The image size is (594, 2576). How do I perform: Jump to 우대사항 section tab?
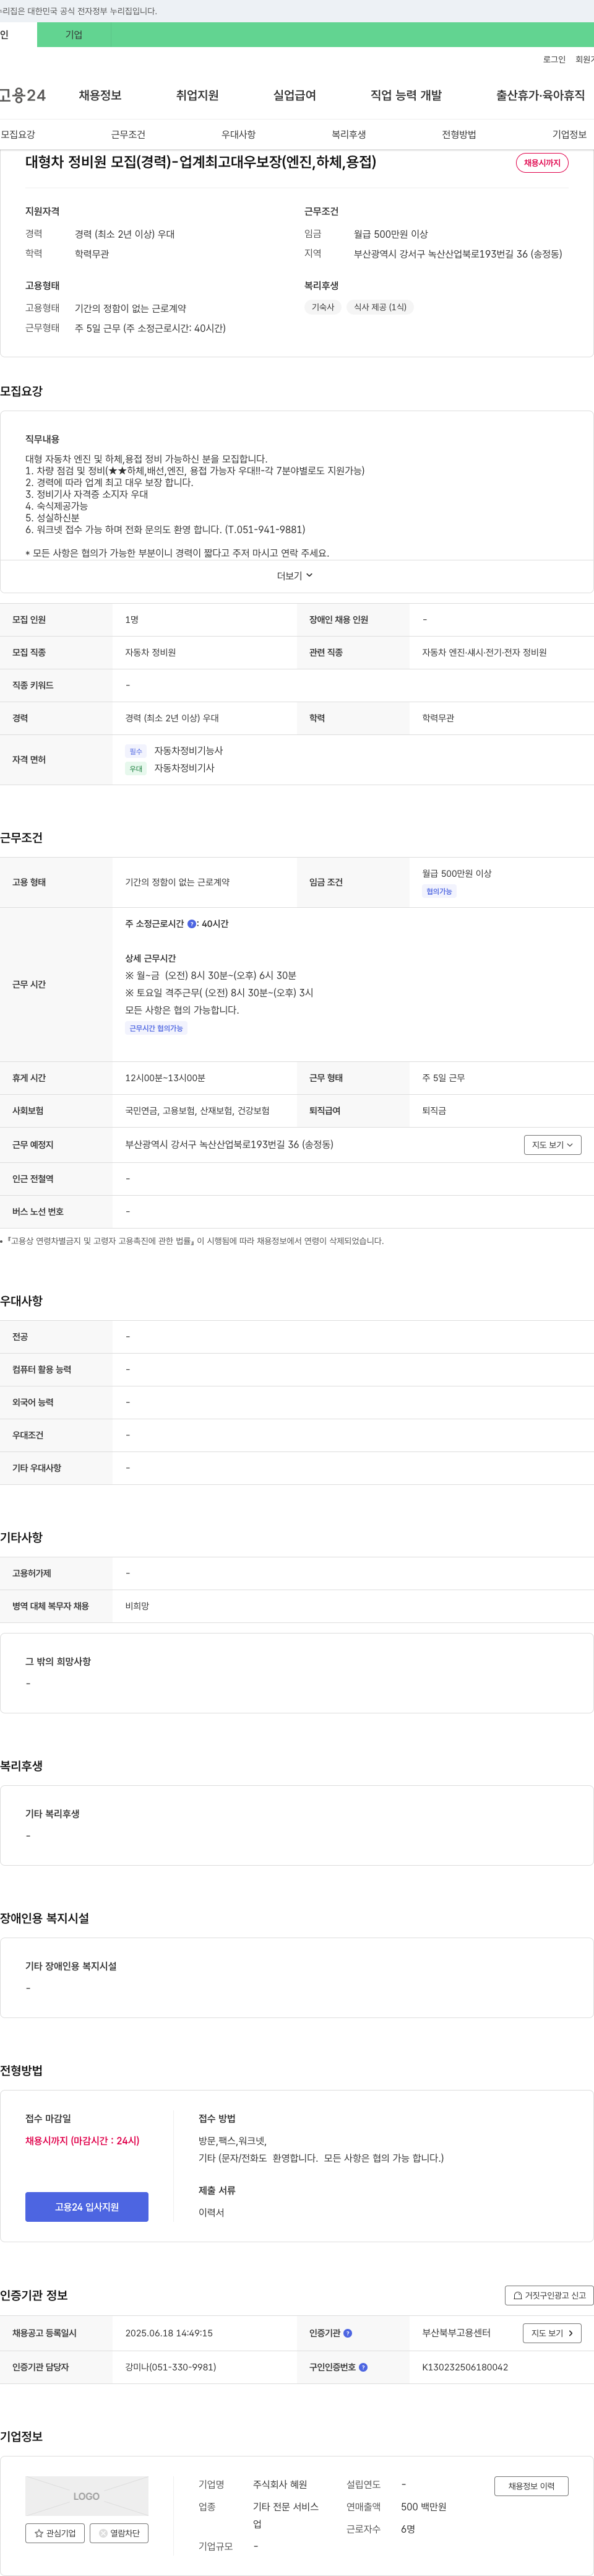click(238, 134)
